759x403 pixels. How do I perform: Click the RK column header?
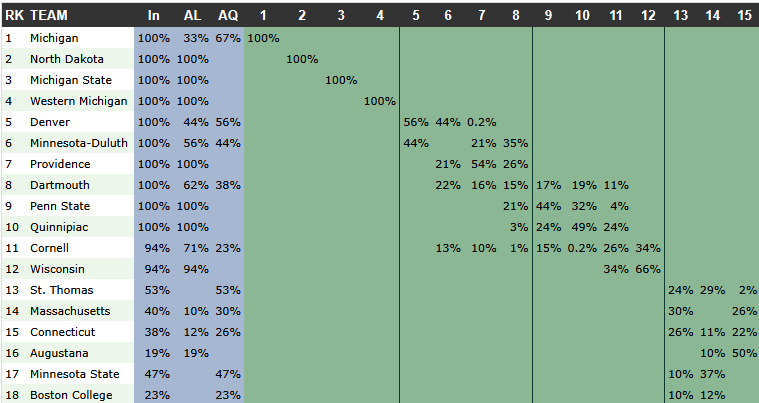(x=14, y=16)
